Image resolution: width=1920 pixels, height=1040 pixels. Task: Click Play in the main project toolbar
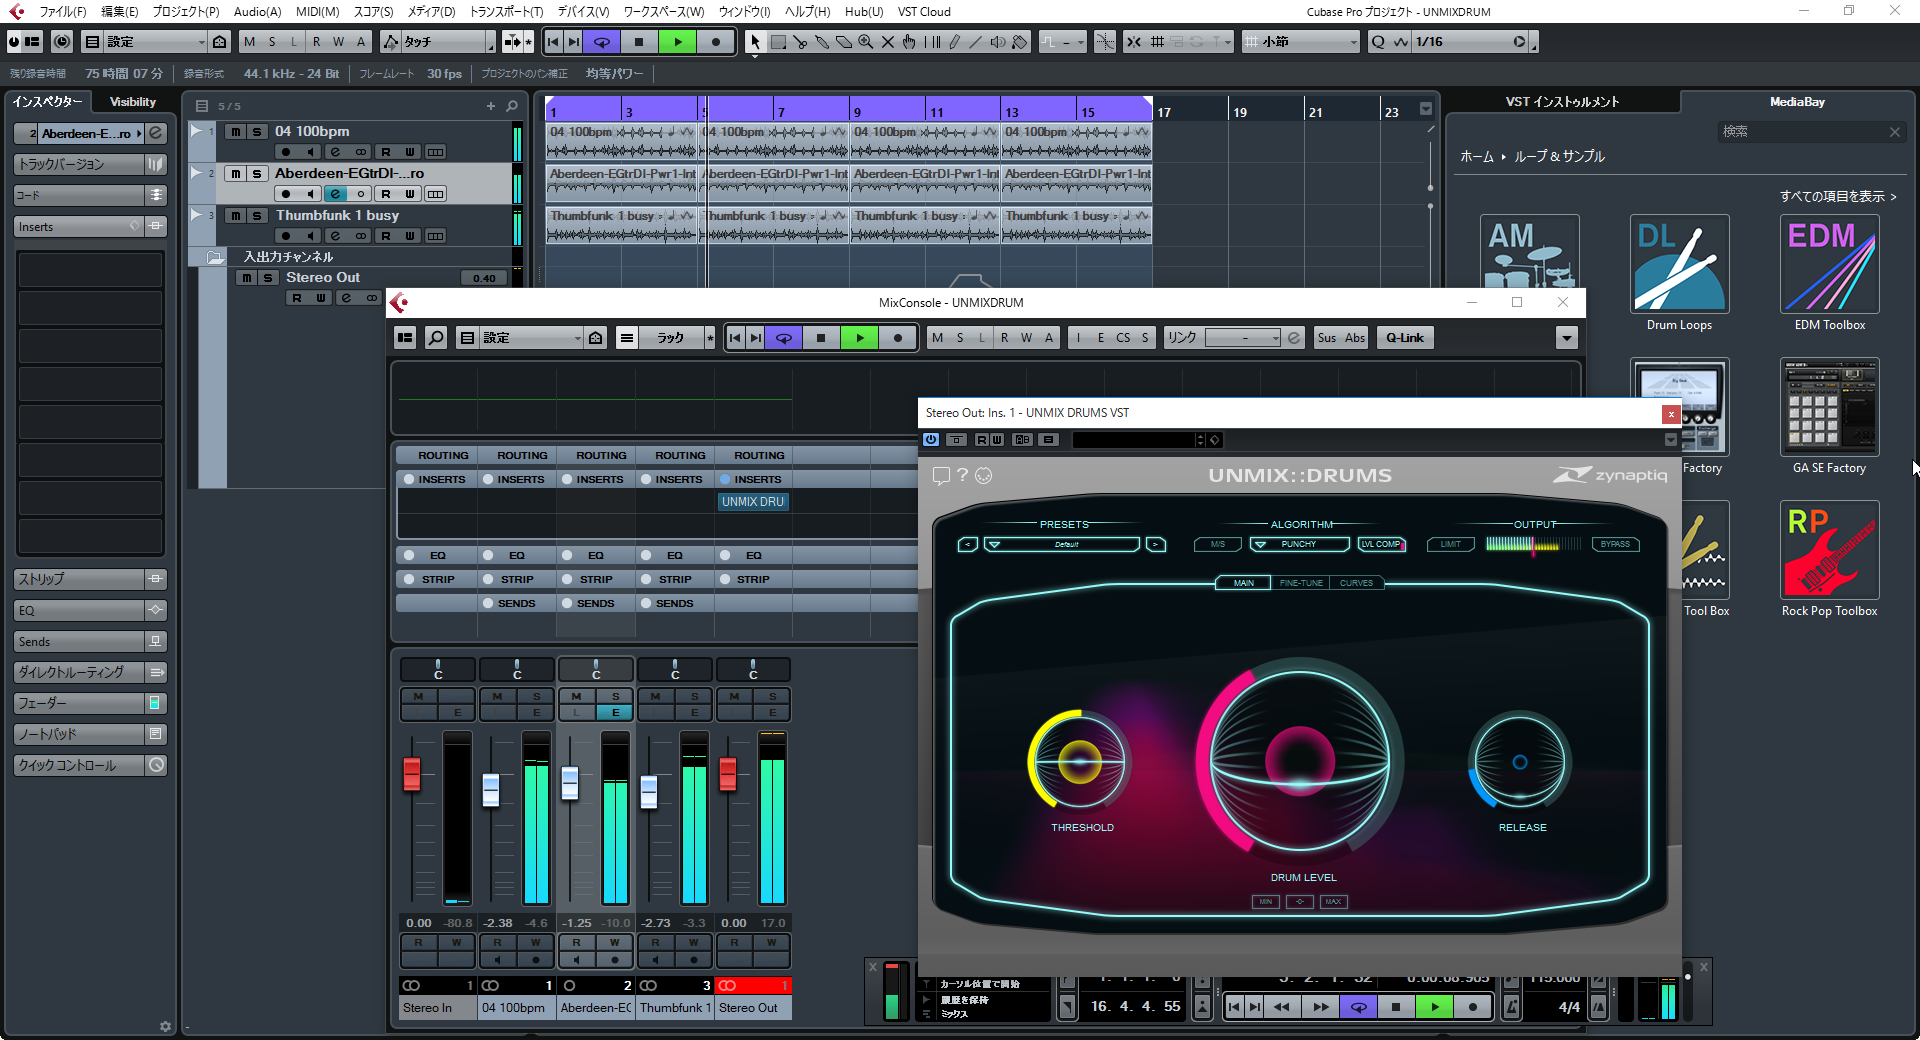coord(678,42)
